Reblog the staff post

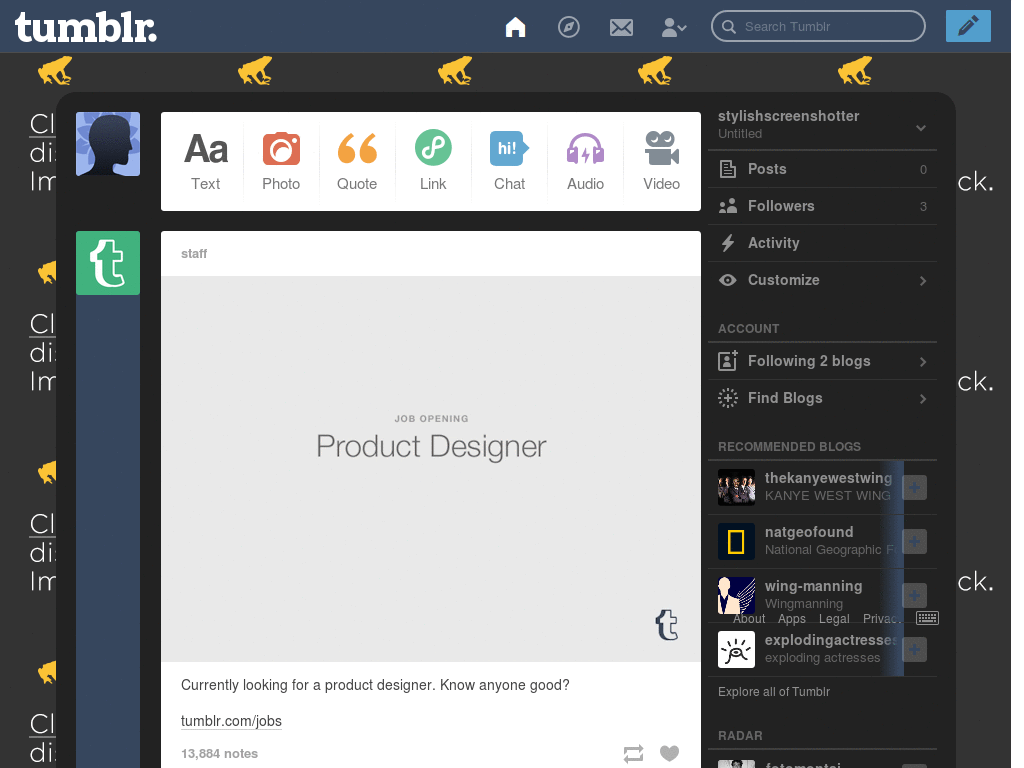tap(633, 754)
